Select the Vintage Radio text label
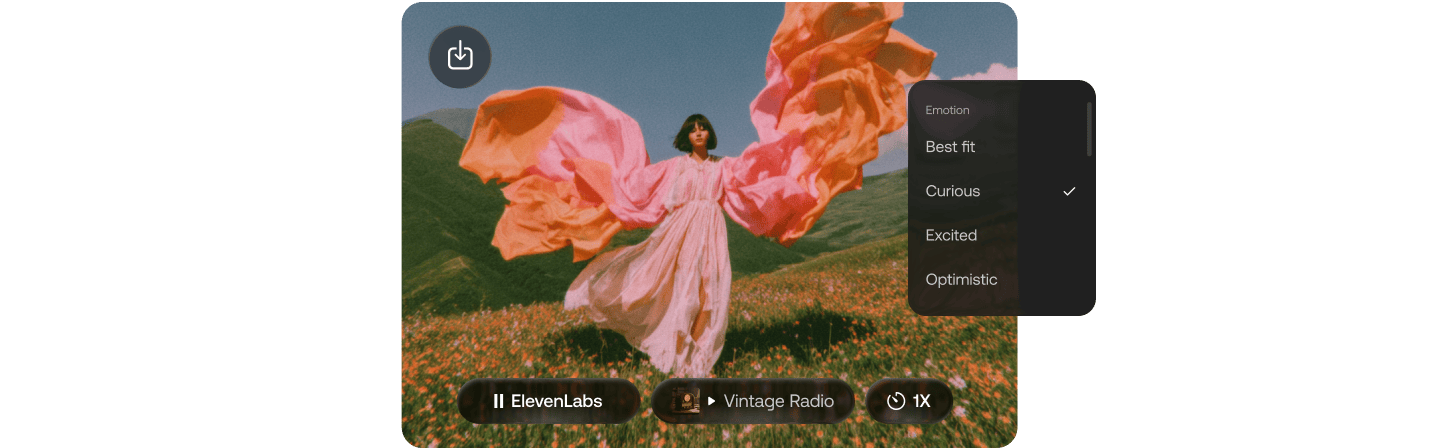Image resolution: width=1452 pixels, height=448 pixels. pyautogui.click(x=778, y=401)
